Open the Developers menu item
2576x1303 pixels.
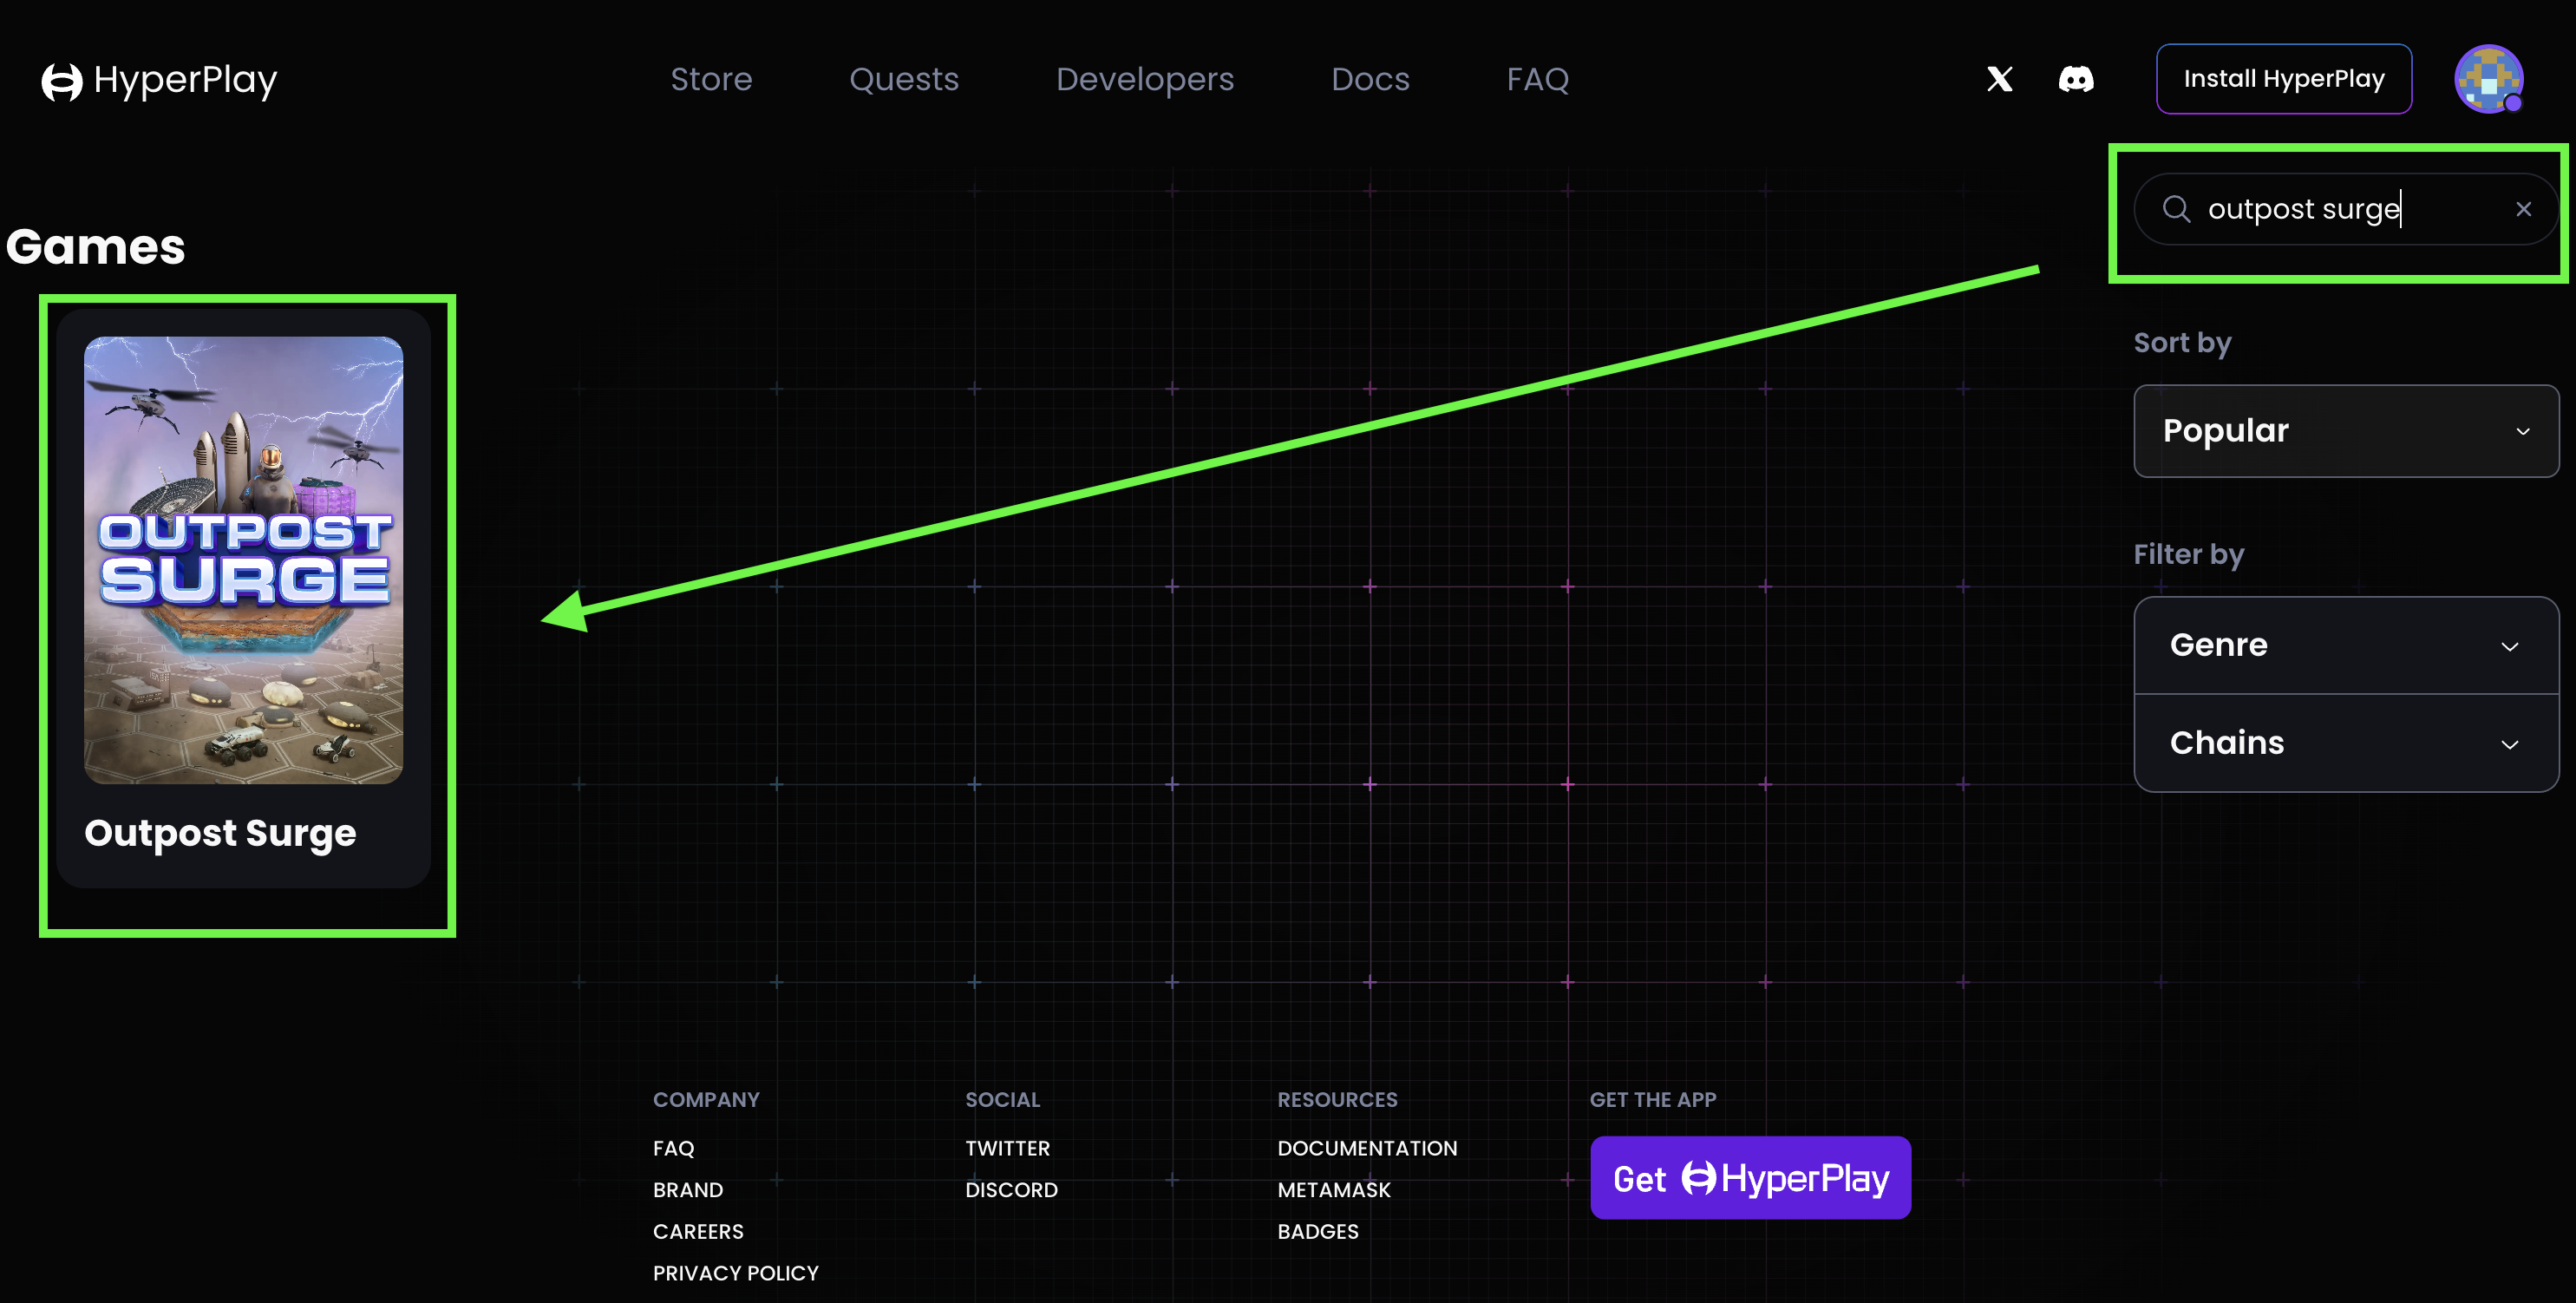point(1145,79)
